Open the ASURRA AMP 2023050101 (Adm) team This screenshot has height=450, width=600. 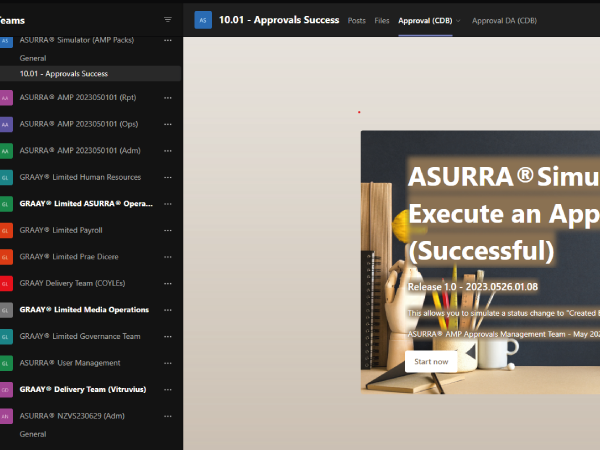[80, 150]
